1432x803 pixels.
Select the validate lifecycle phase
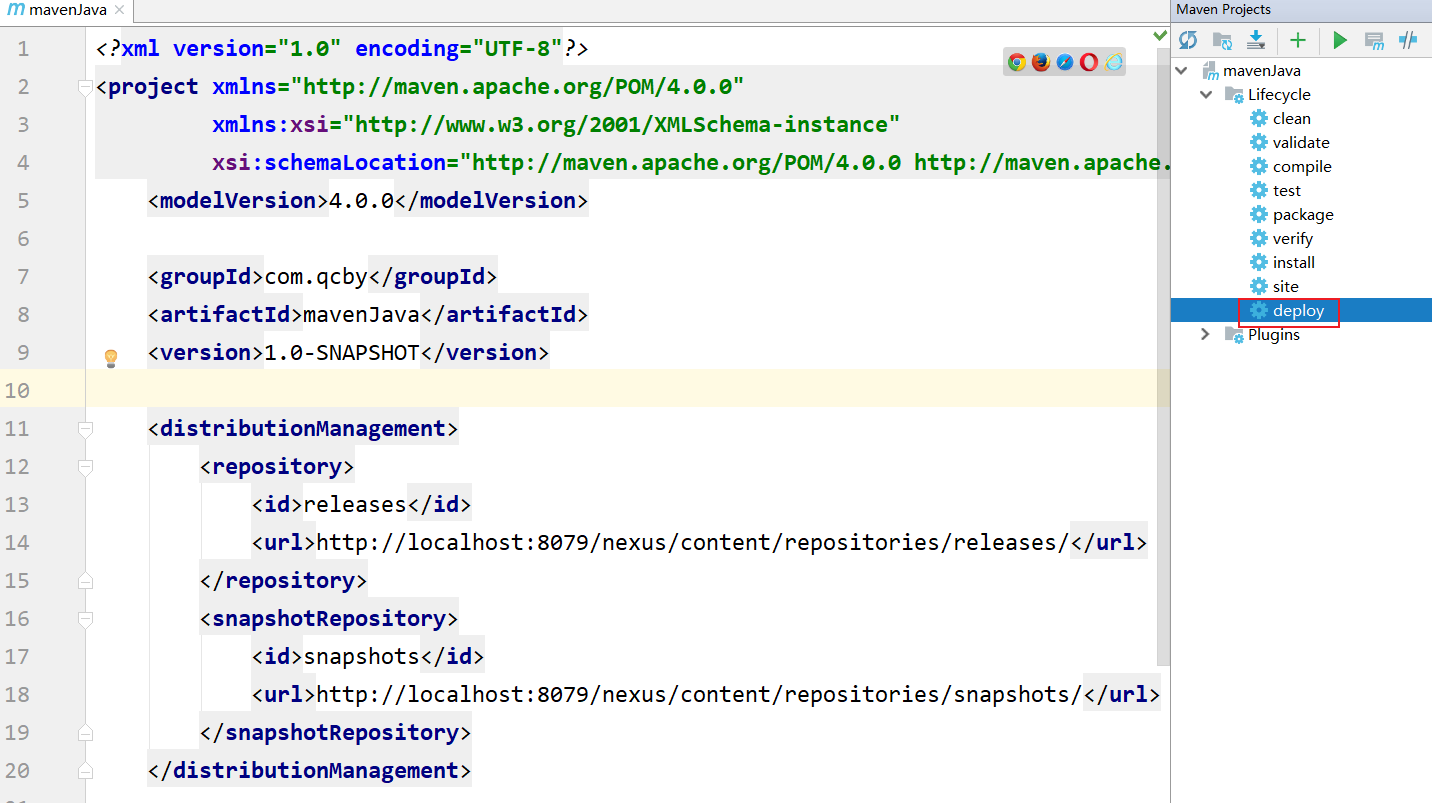[x=1301, y=142]
